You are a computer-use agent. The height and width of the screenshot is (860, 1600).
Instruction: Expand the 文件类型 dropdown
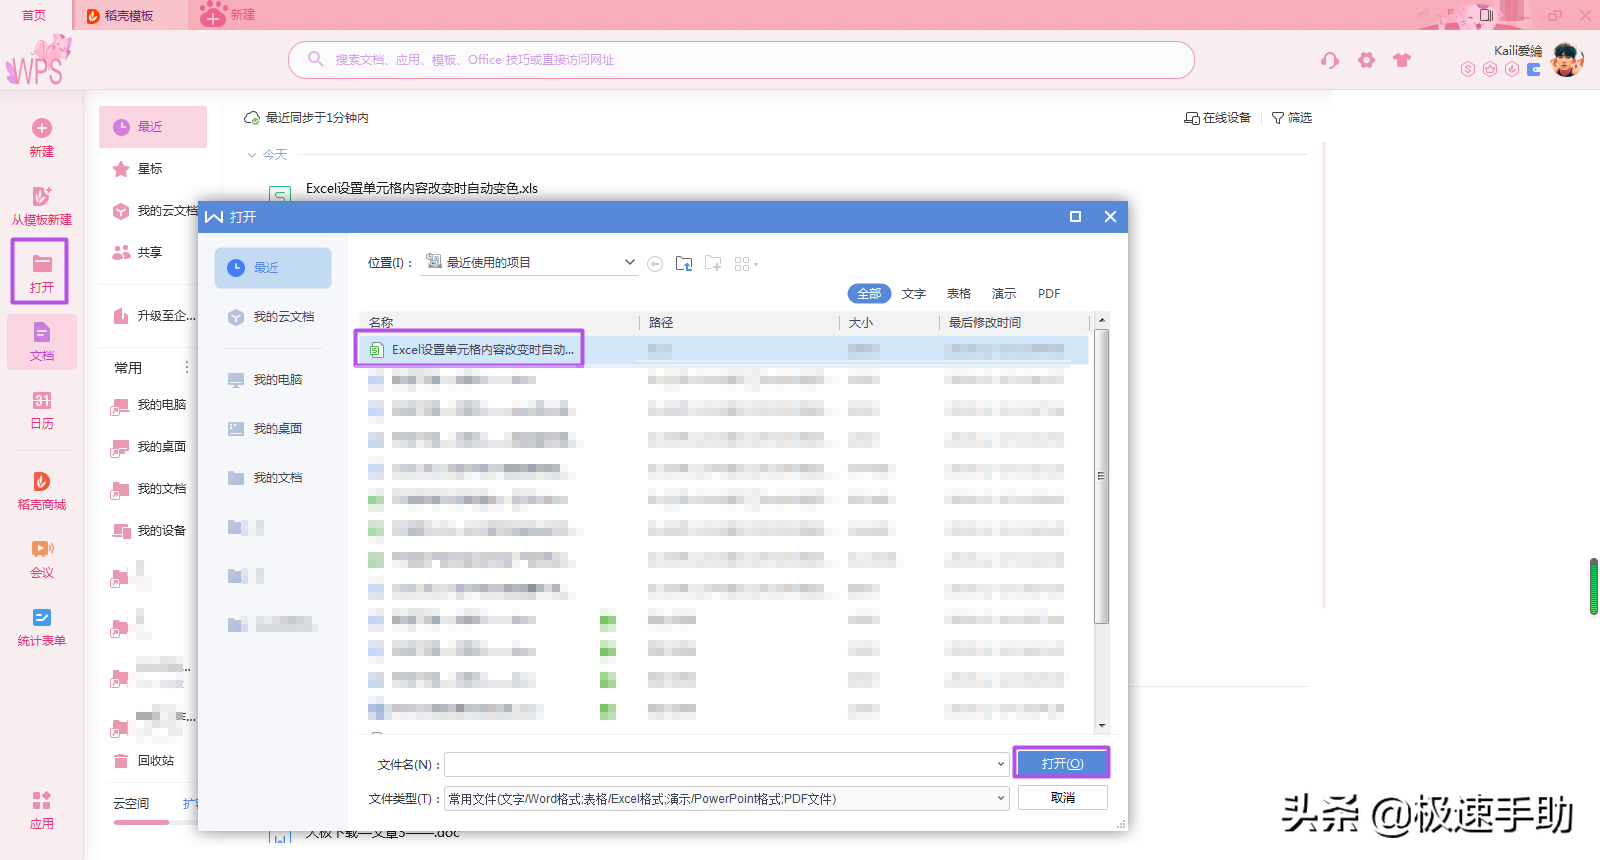pyautogui.click(x=1000, y=798)
